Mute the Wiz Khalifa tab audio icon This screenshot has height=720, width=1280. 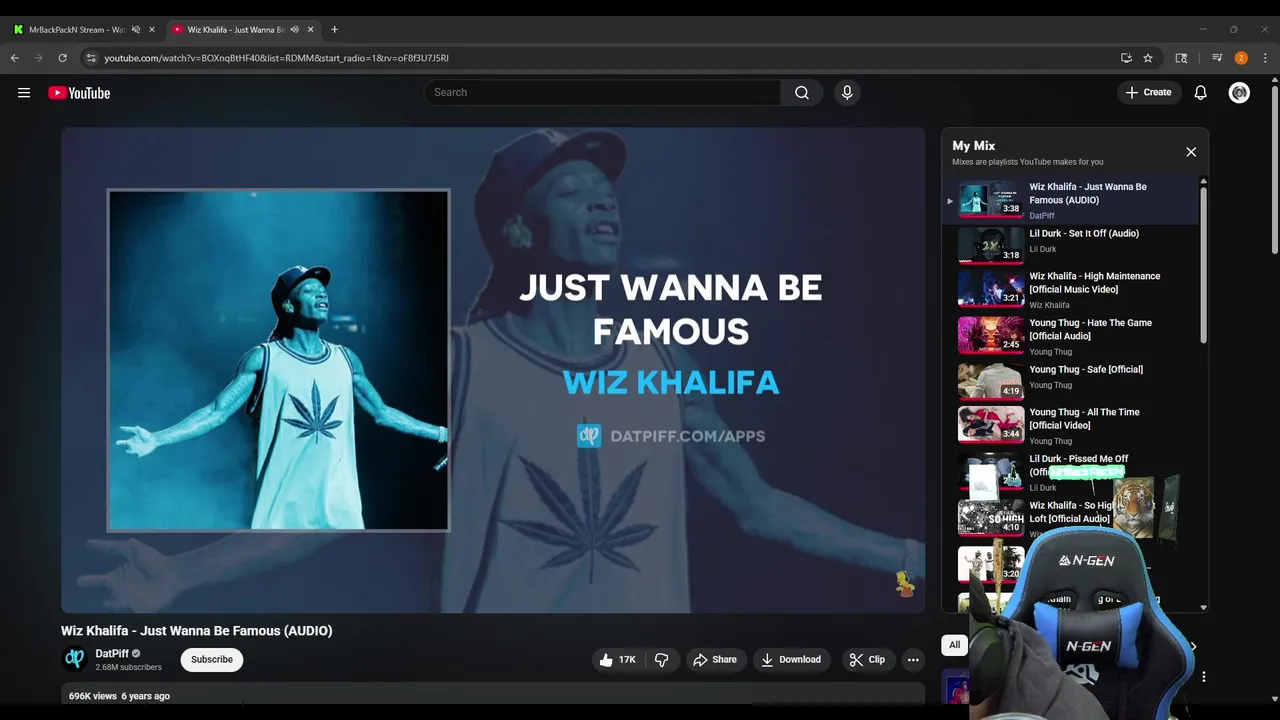pyautogui.click(x=294, y=30)
